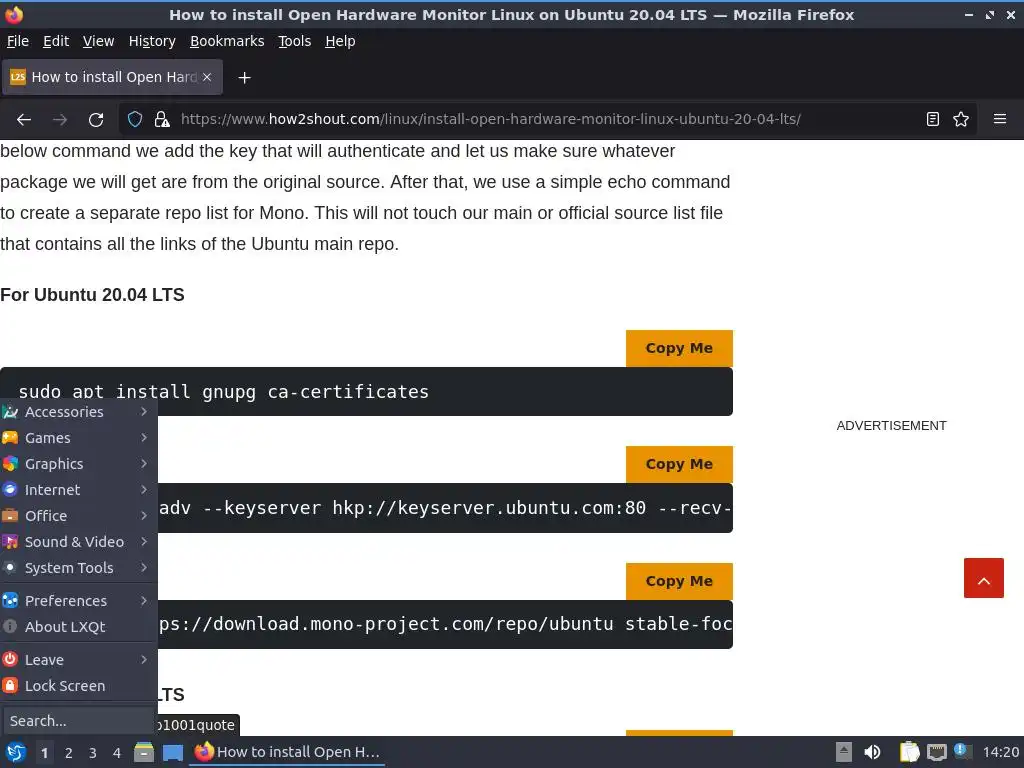1024x768 pixels.
Task: Switch to virtual desktop 1
Action: click(x=44, y=753)
